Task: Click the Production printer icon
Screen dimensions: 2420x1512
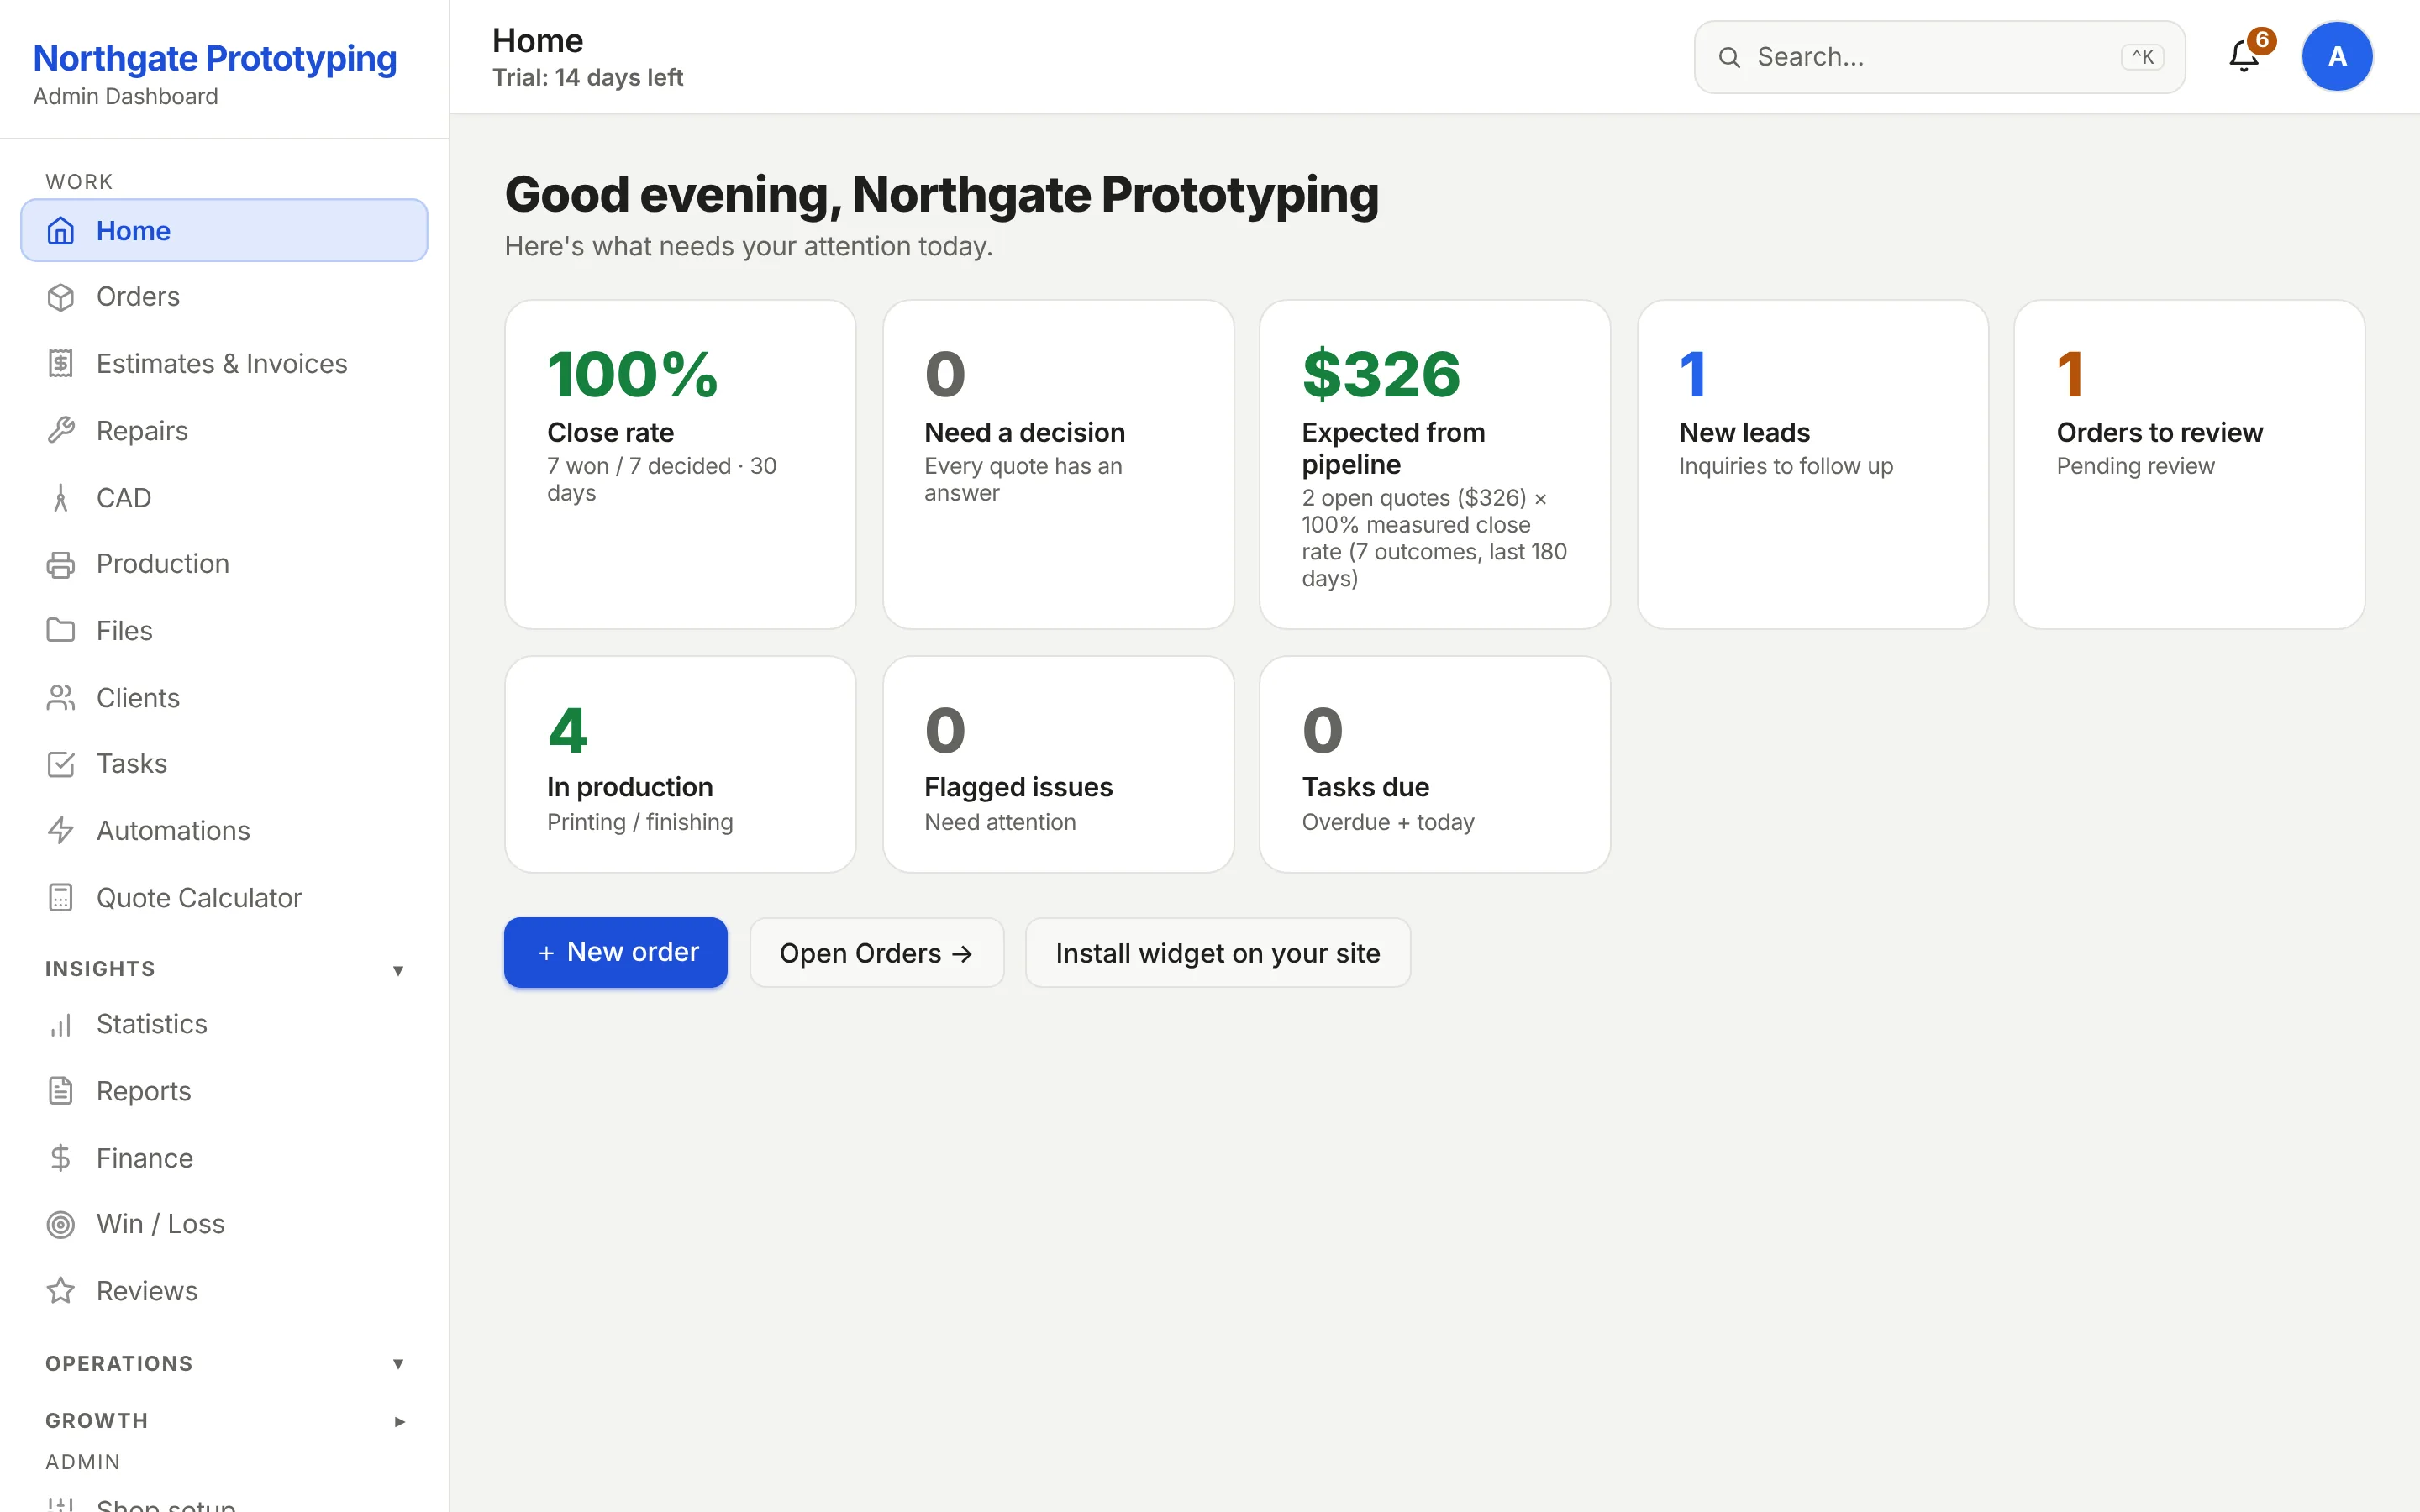Action: (x=61, y=564)
